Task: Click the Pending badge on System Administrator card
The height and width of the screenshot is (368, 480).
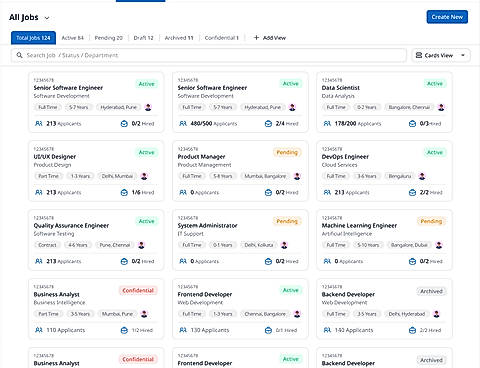Action: [x=287, y=221]
